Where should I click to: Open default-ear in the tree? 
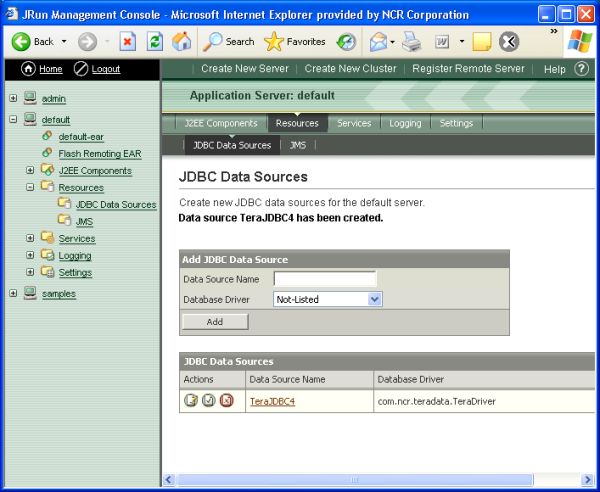click(81, 137)
